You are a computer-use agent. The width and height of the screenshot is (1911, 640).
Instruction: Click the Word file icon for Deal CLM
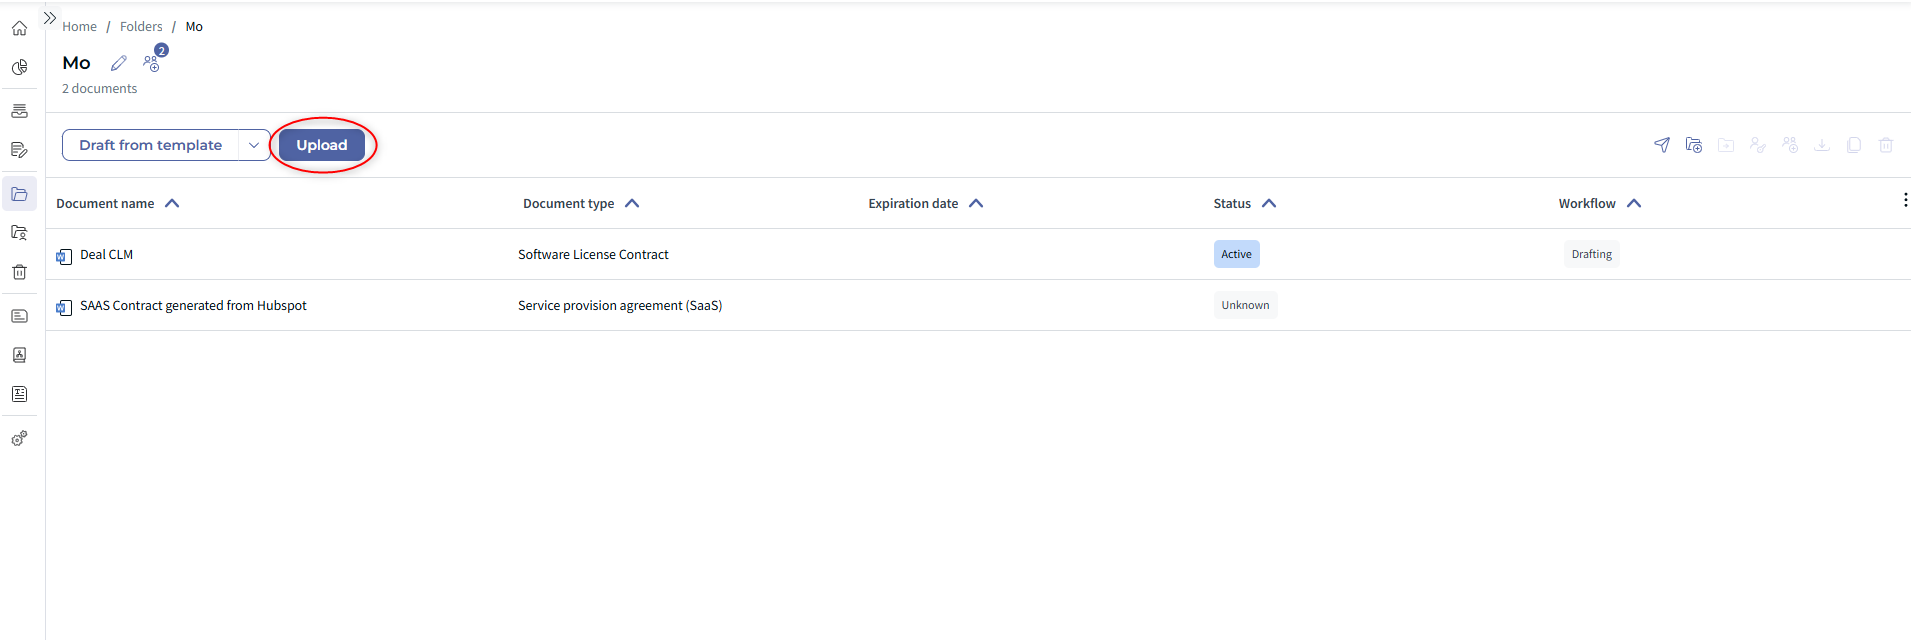click(x=64, y=256)
